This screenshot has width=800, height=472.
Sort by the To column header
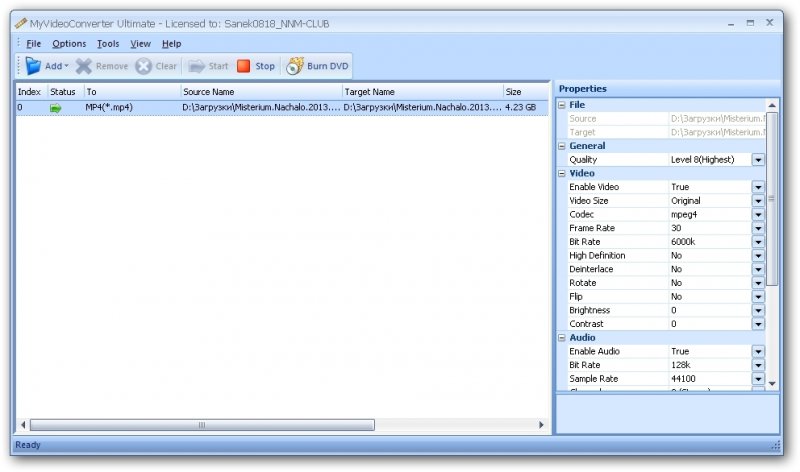[133, 92]
